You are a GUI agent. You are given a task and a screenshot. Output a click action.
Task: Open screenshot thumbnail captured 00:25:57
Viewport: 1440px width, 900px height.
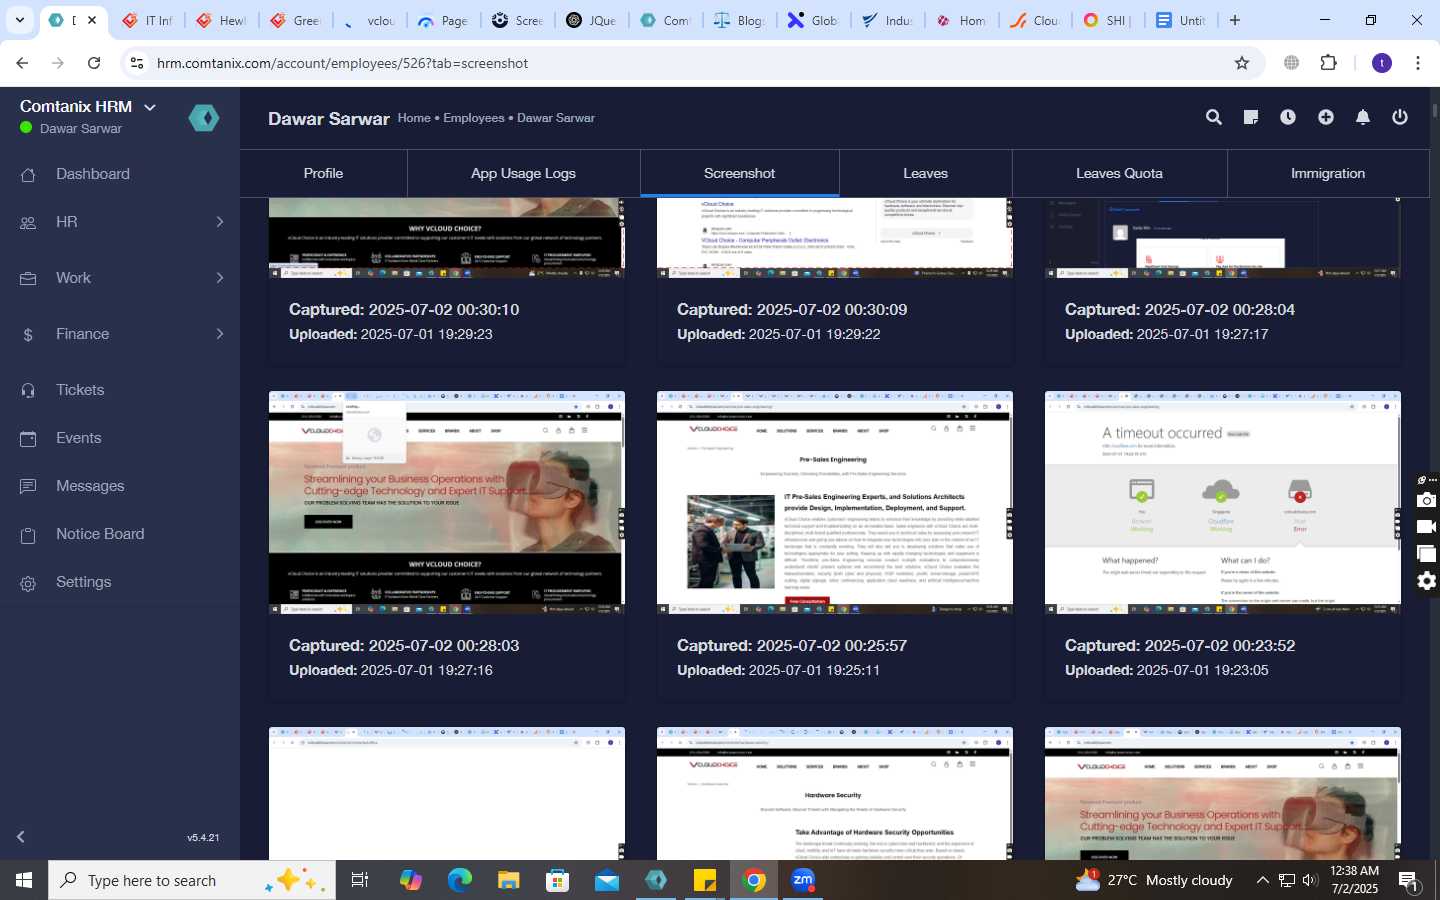click(x=834, y=502)
